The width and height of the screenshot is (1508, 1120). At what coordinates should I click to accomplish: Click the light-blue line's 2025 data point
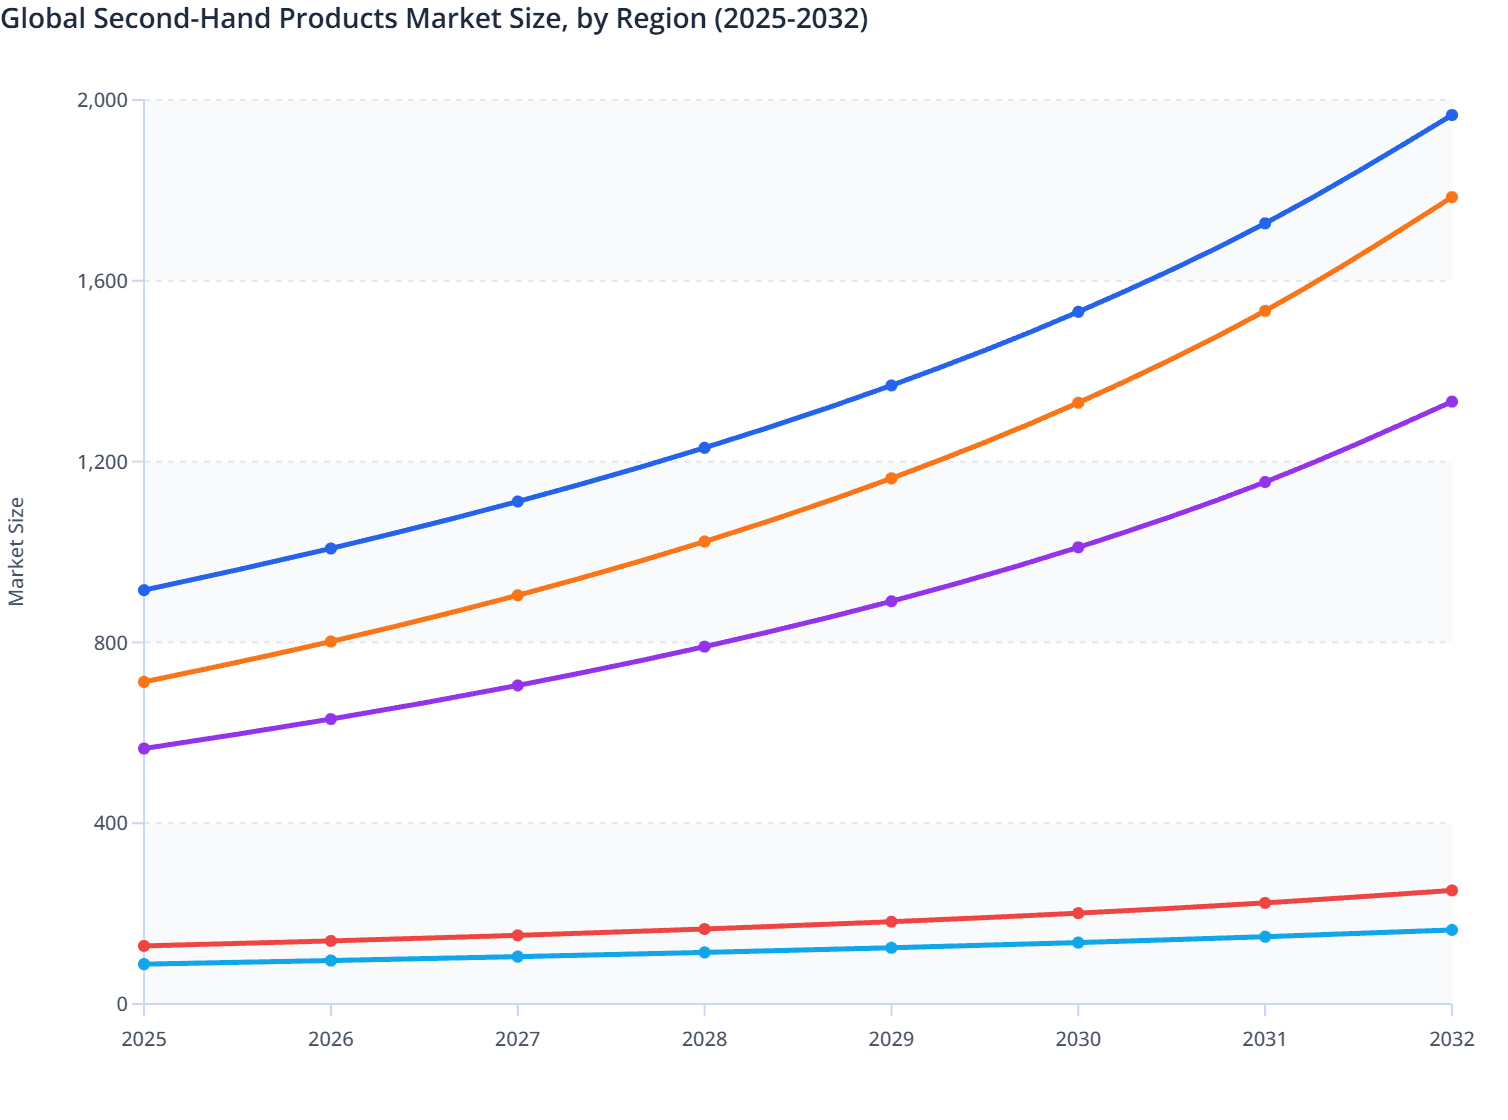(143, 964)
